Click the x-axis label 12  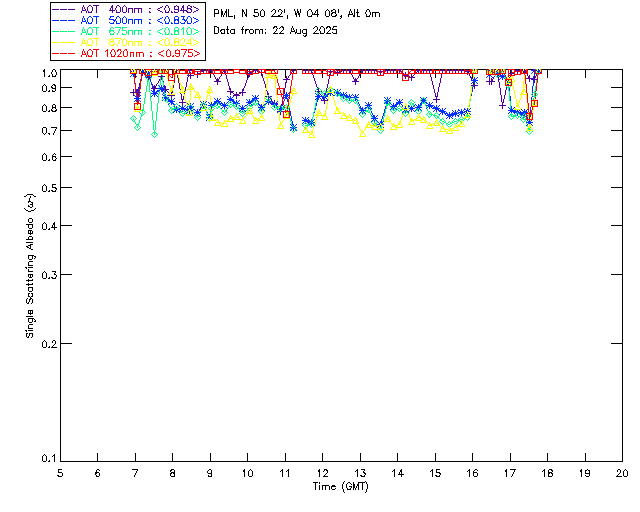[x=322, y=473]
